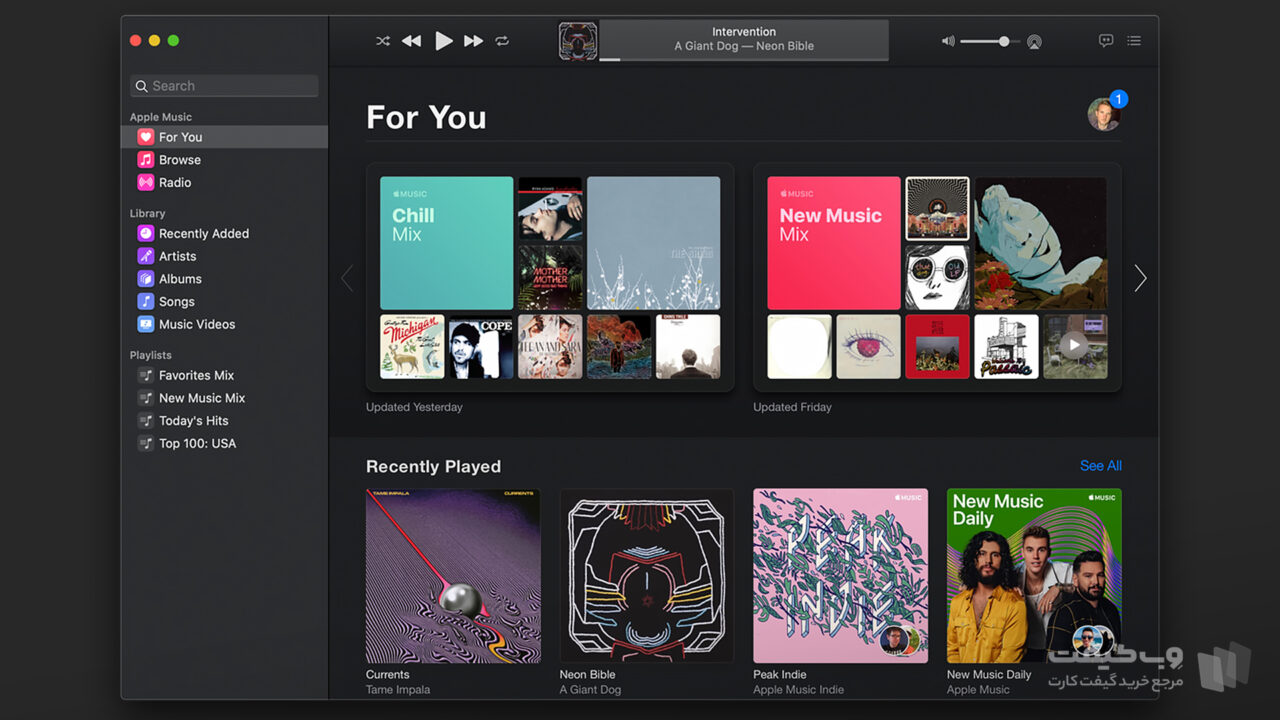This screenshot has height=720, width=1280.
Task: Open the Peak Indie playlist cover
Action: (x=840, y=575)
